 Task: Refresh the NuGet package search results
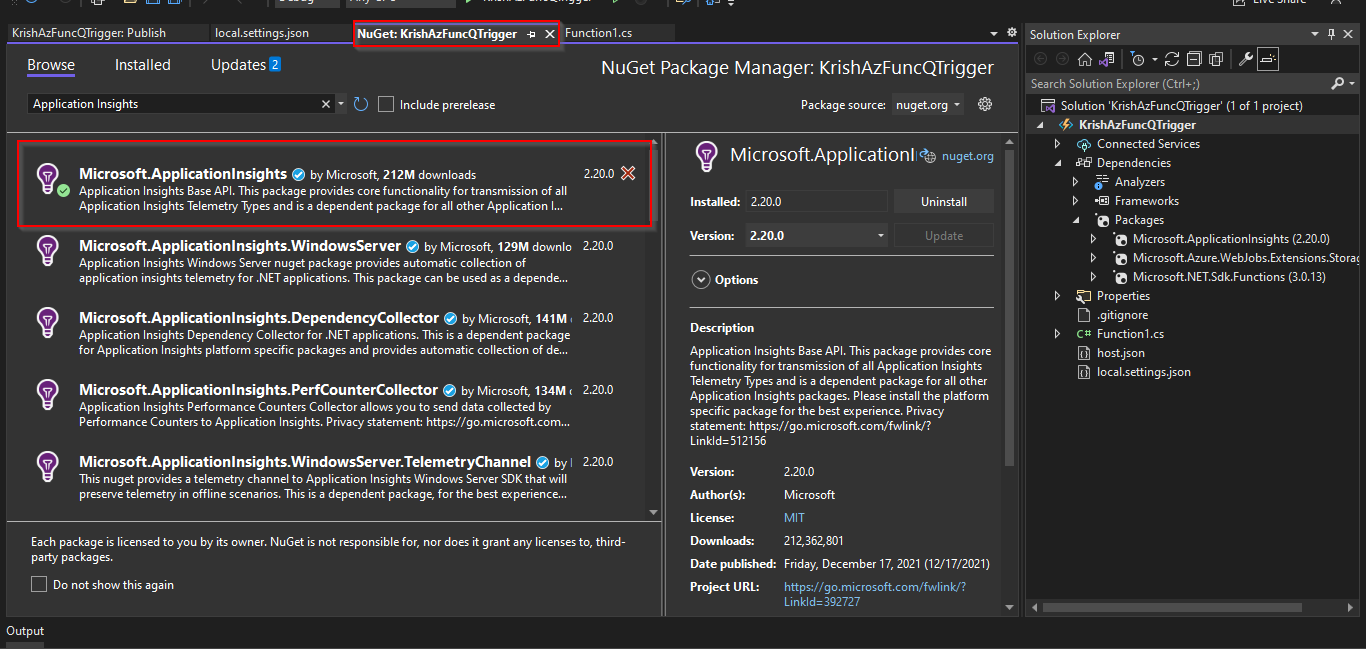pos(361,104)
